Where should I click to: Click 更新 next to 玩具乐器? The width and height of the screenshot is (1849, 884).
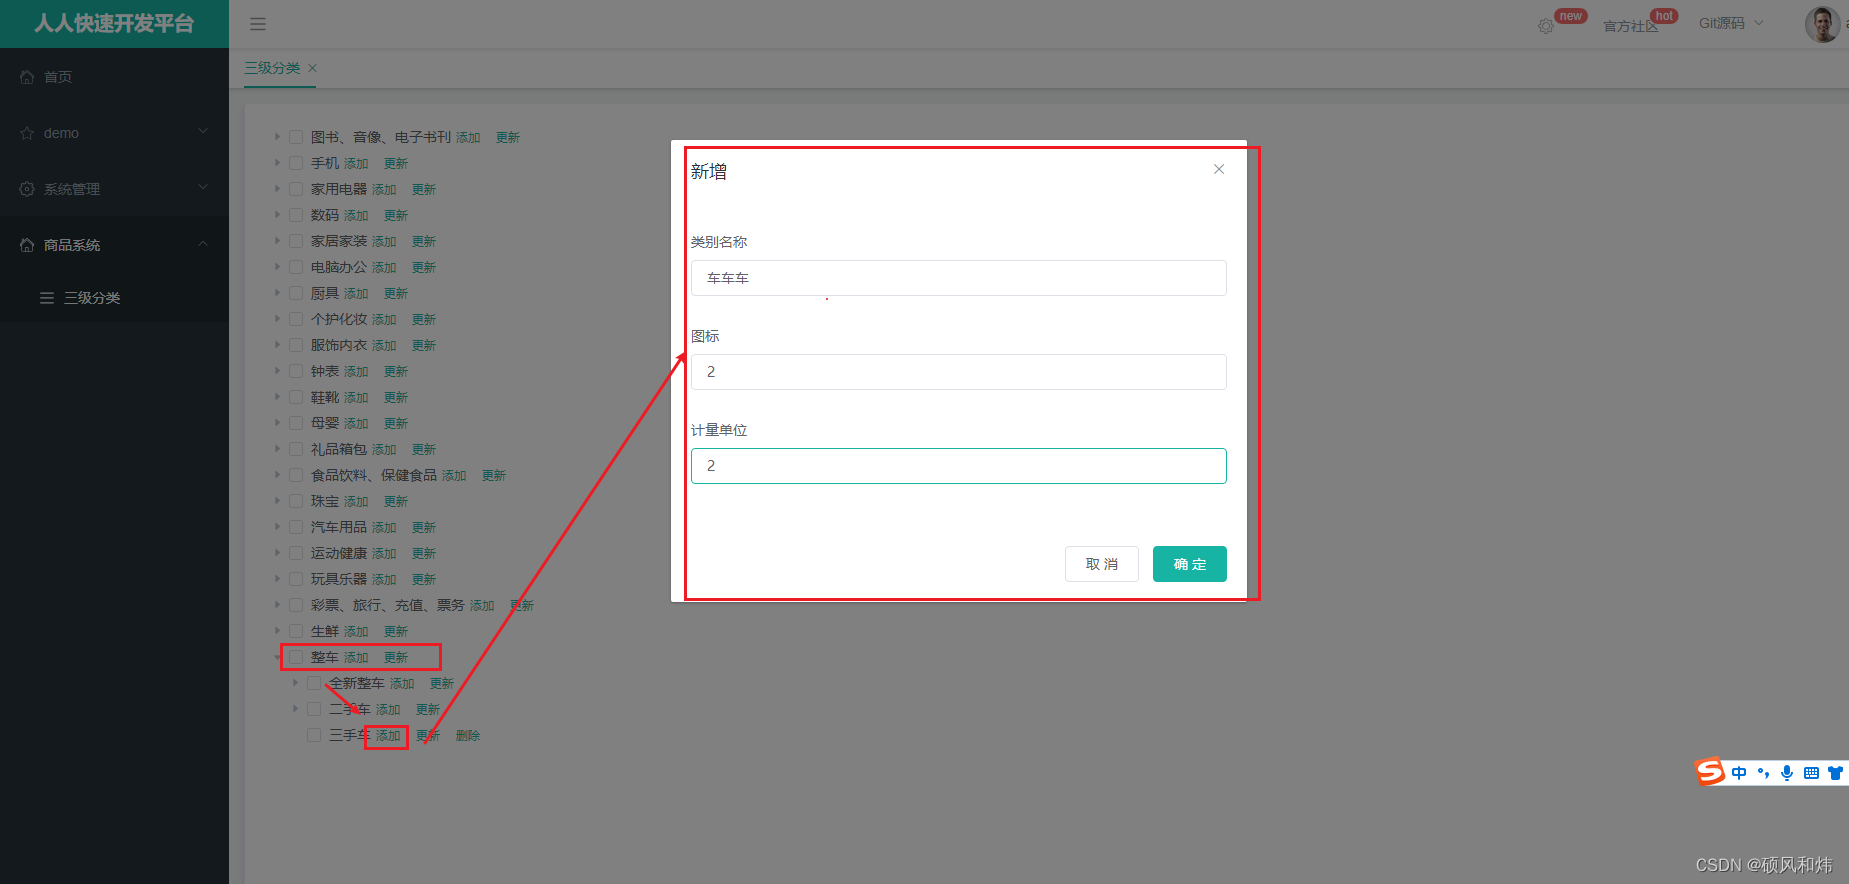tap(424, 579)
